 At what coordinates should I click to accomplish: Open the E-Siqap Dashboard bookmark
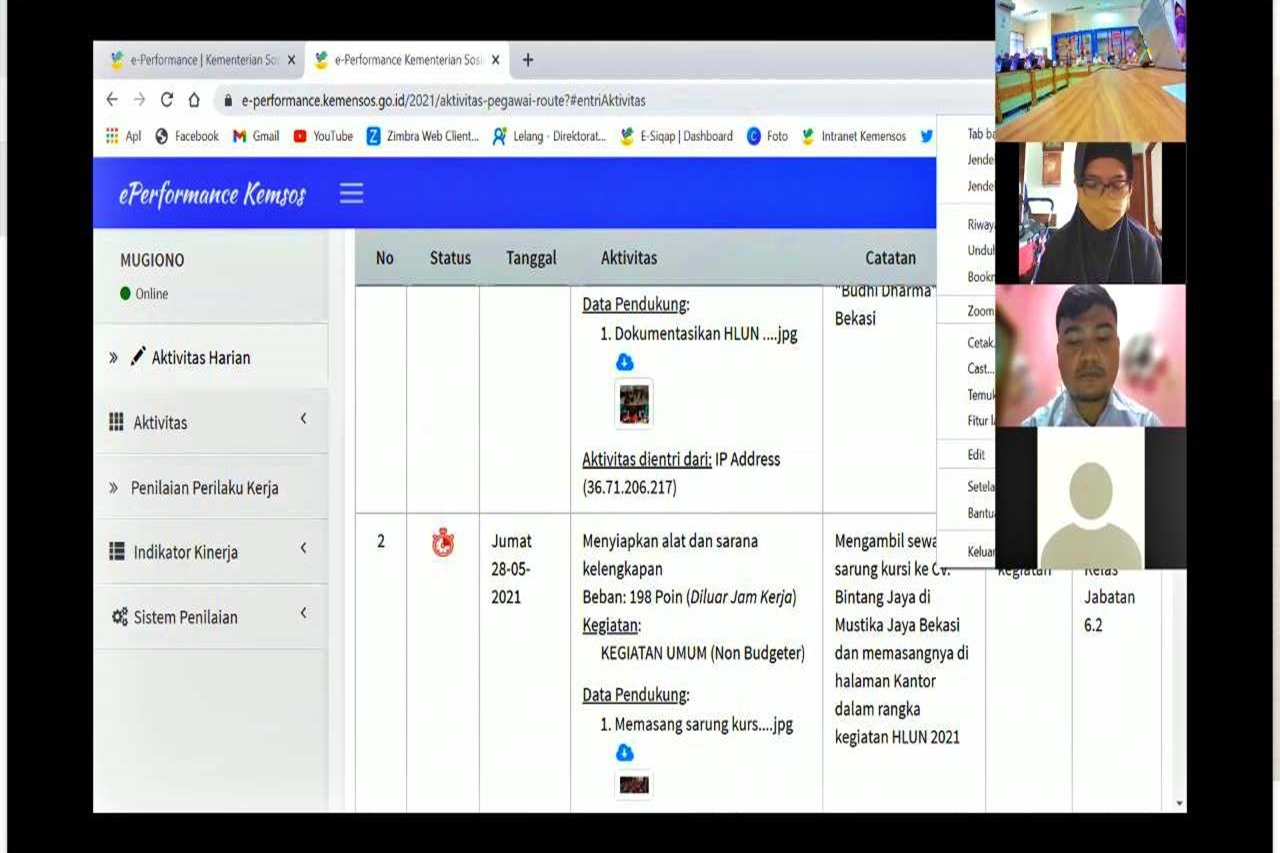677,136
